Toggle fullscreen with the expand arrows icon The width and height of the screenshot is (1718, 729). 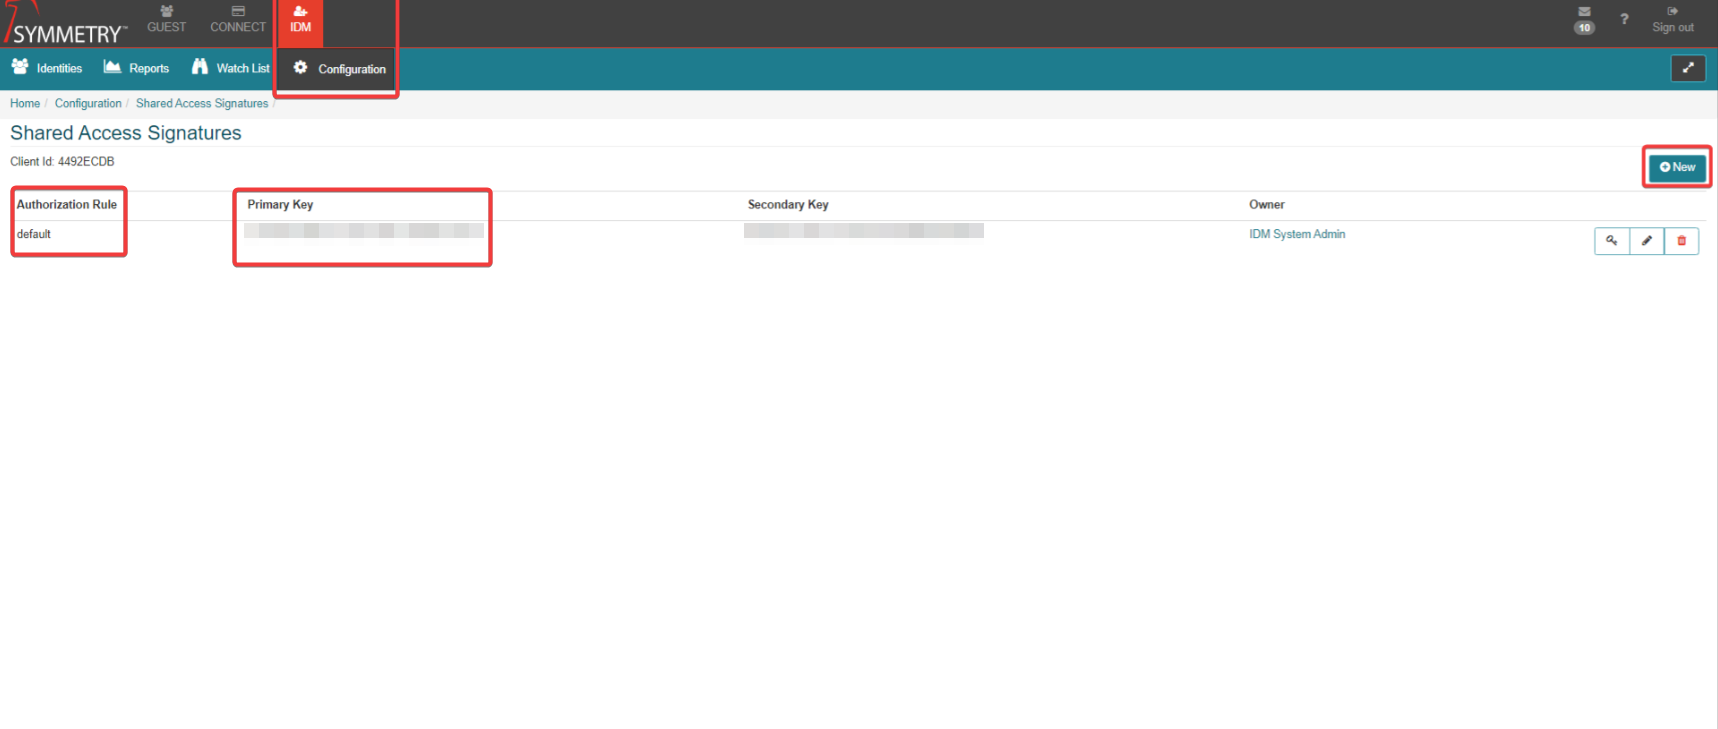click(1688, 68)
